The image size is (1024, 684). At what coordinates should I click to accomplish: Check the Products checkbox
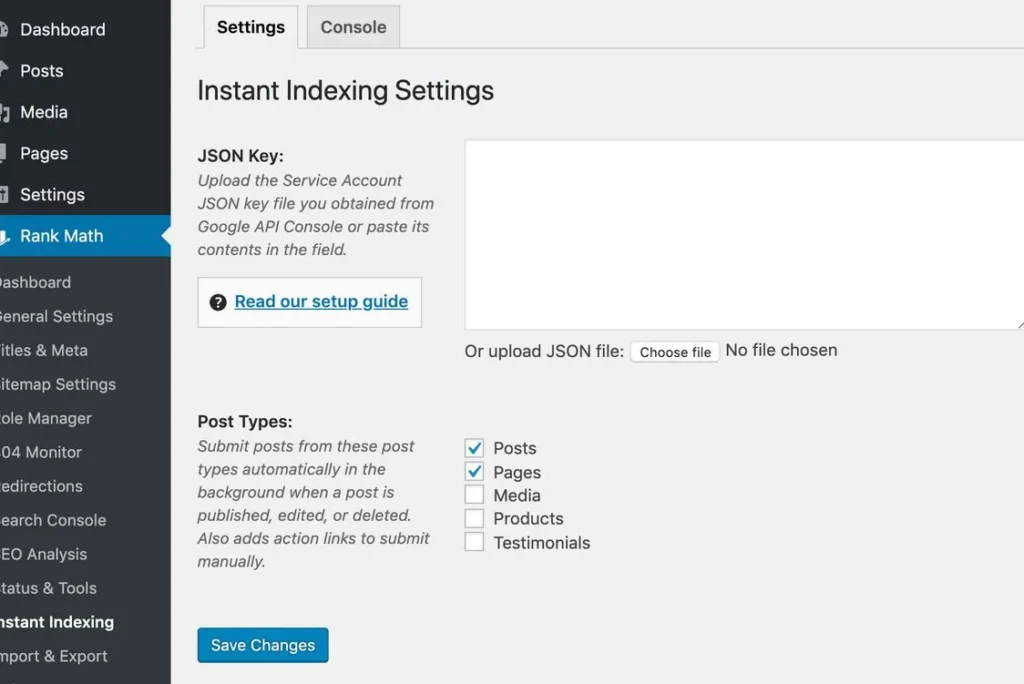coord(474,518)
